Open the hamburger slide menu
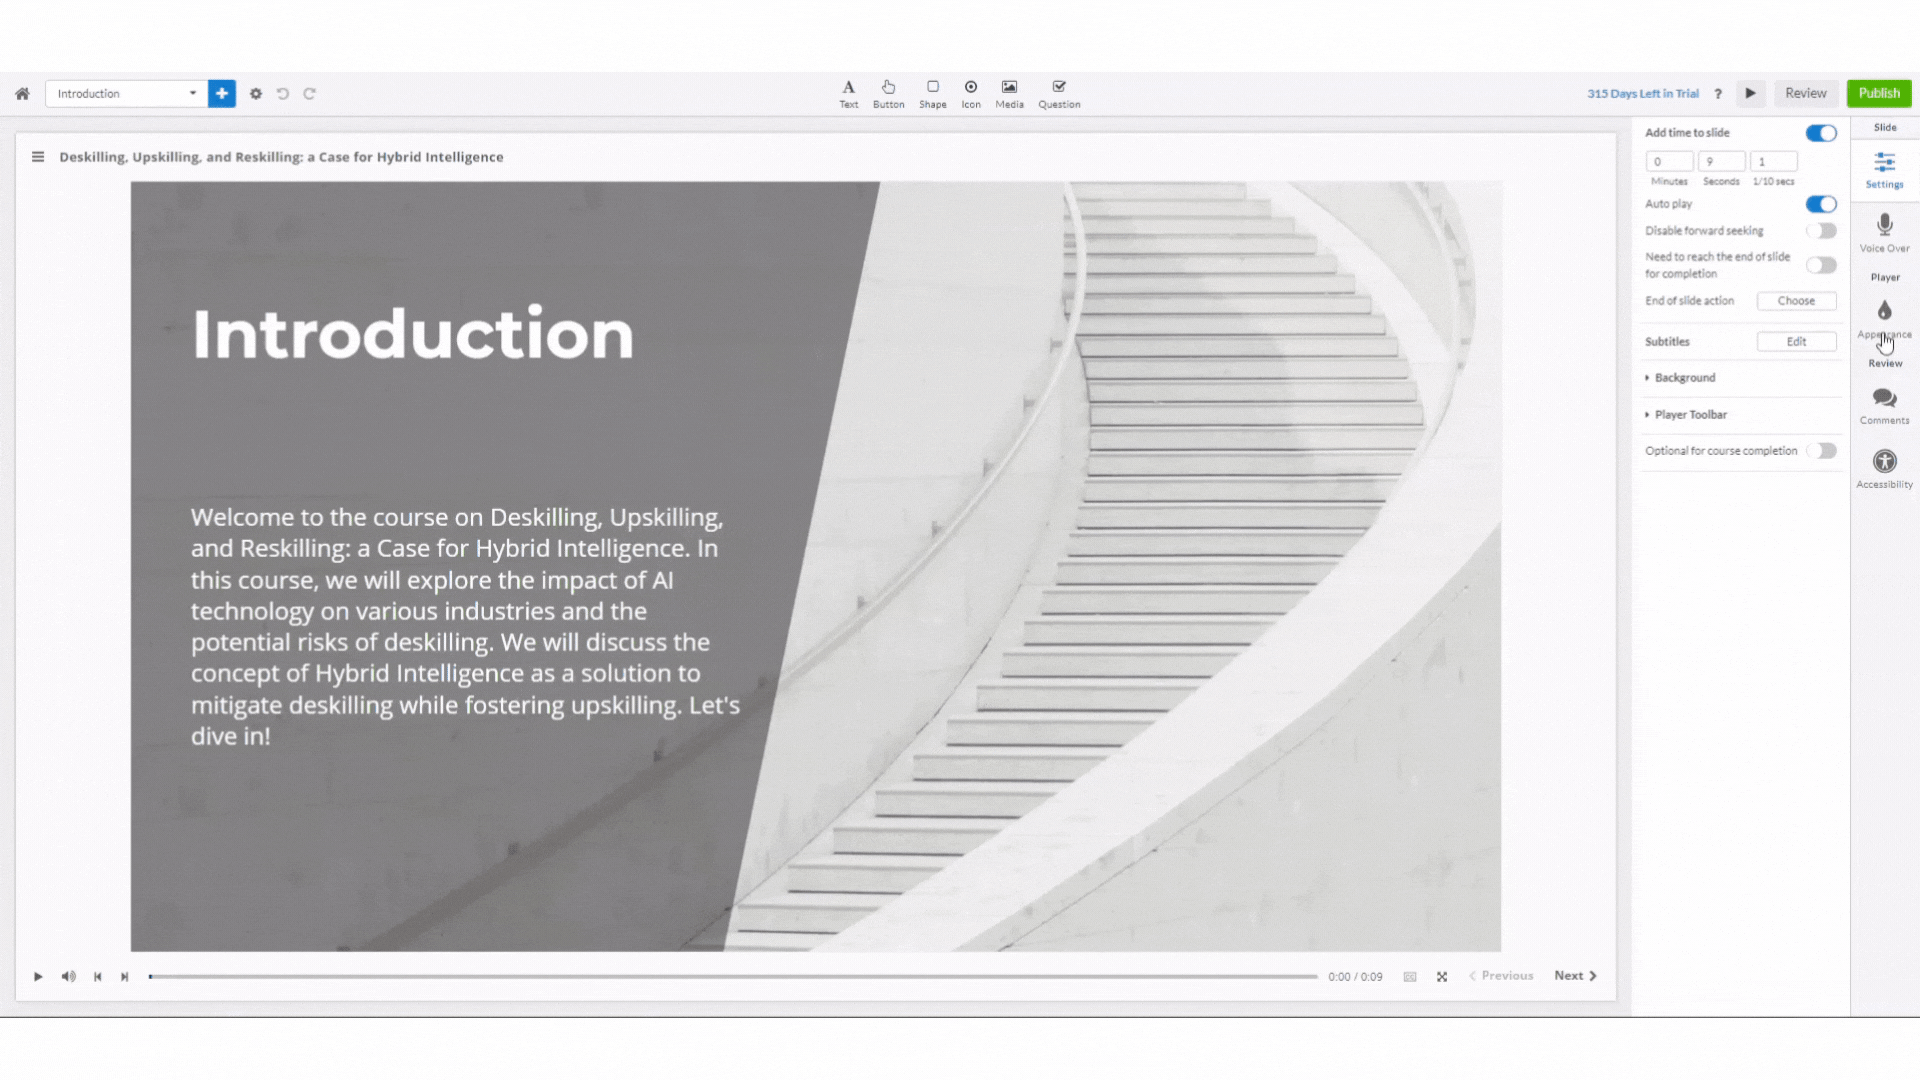This screenshot has width=1920, height=1080. click(x=38, y=157)
